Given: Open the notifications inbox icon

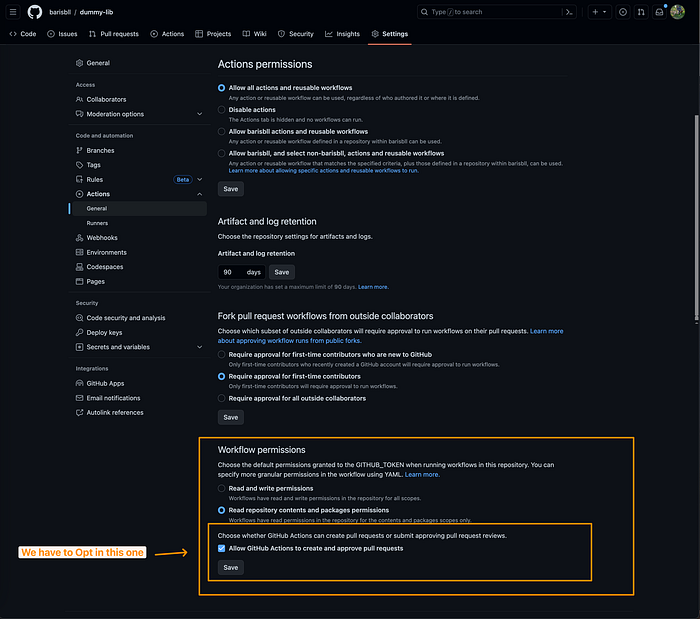Looking at the screenshot, I should tap(659, 12).
